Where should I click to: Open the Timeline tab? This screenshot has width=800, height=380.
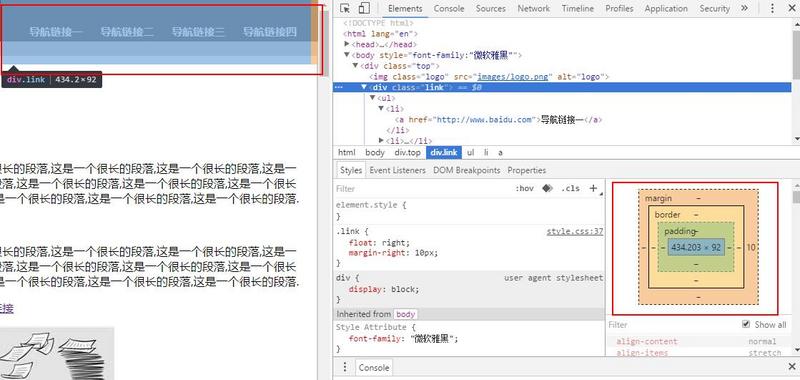coord(578,9)
